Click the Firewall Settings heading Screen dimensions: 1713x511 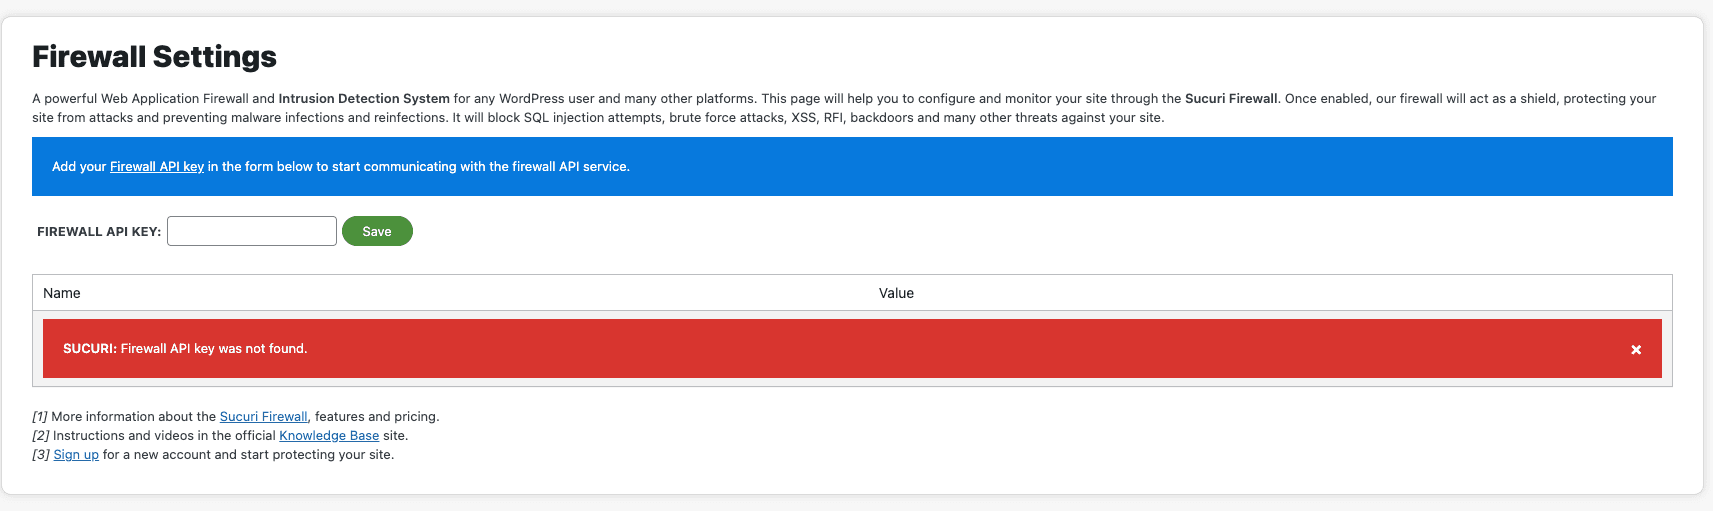coord(154,57)
